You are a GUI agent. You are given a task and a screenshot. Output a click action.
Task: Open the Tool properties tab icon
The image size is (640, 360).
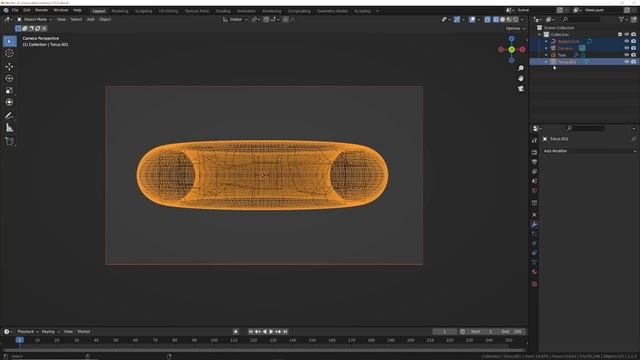click(534, 140)
